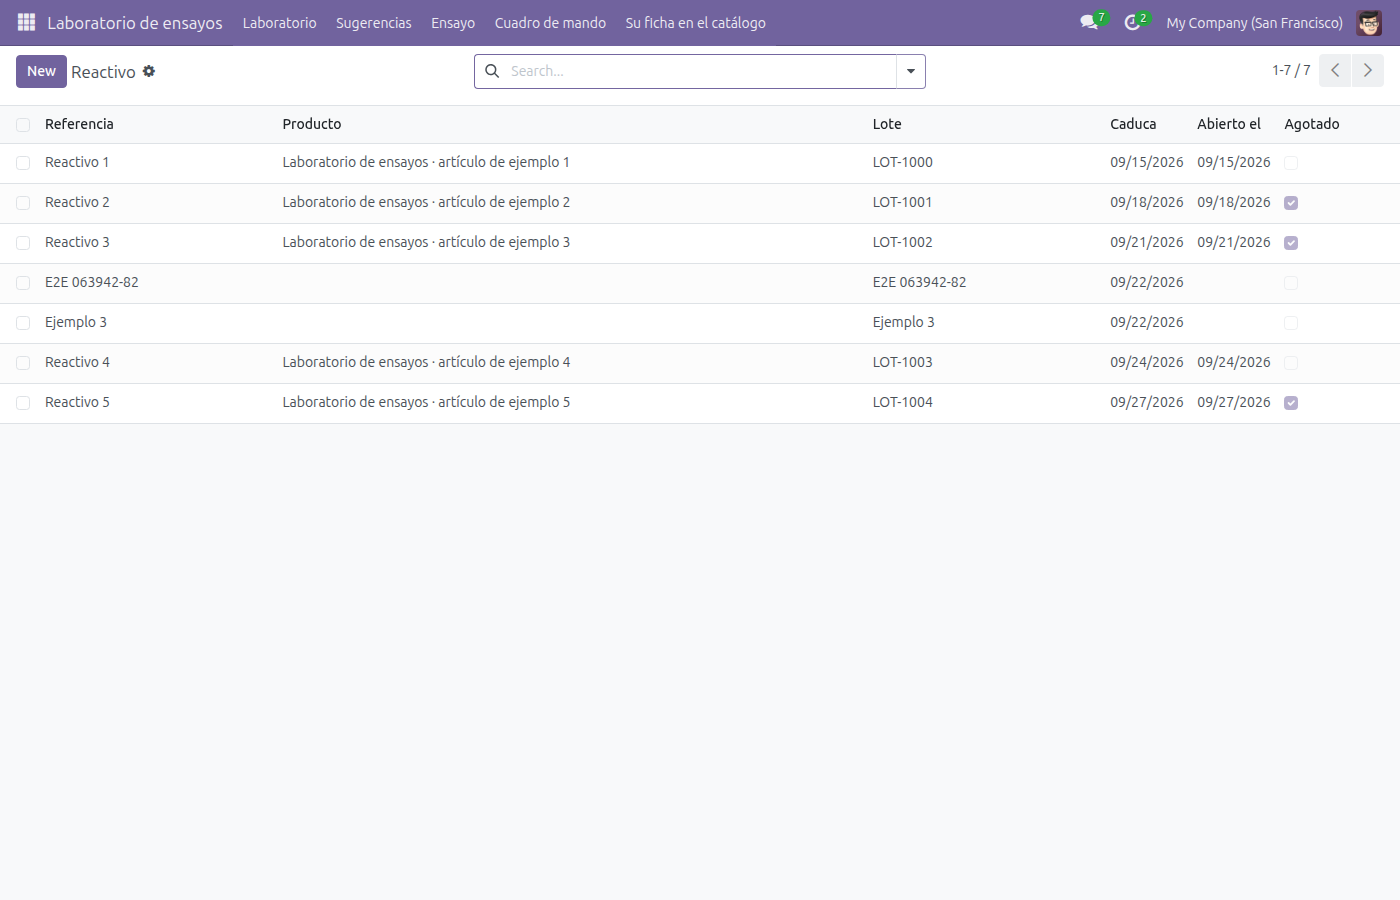This screenshot has height=900, width=1400.
Task: Tick the Ejemplo 3 row selection checkbox
Action: tap(23, 323)
